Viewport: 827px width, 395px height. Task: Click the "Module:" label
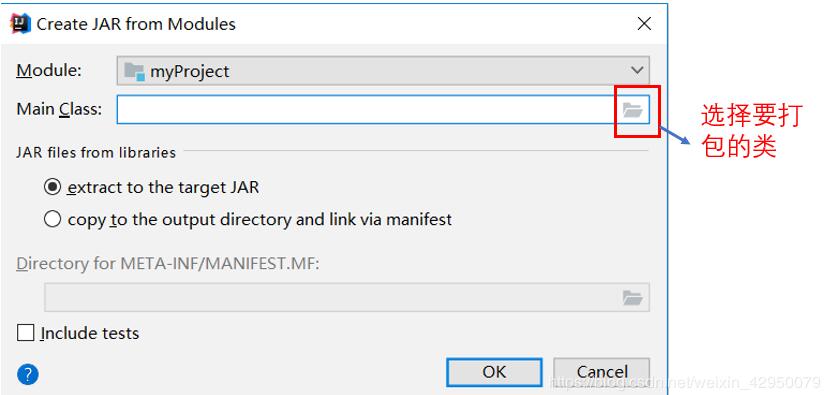[x=49, y=70]
